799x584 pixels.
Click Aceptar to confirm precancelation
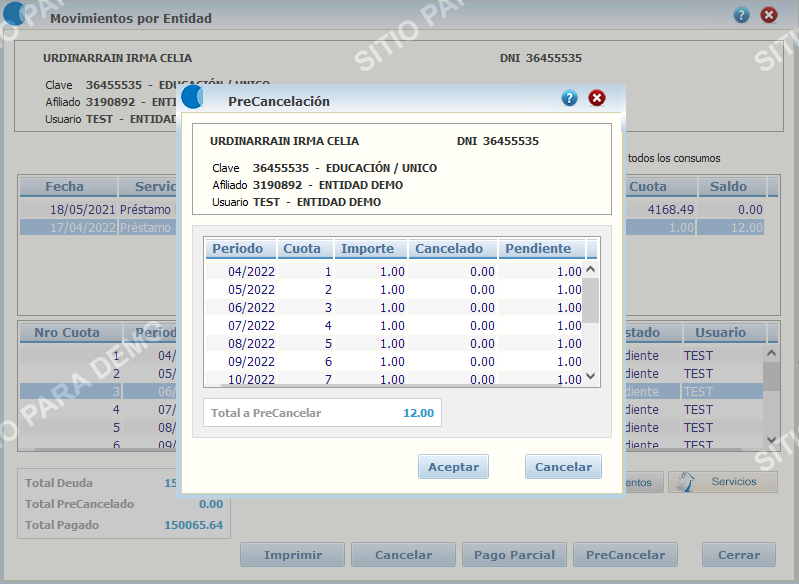[x=453, y=467]
